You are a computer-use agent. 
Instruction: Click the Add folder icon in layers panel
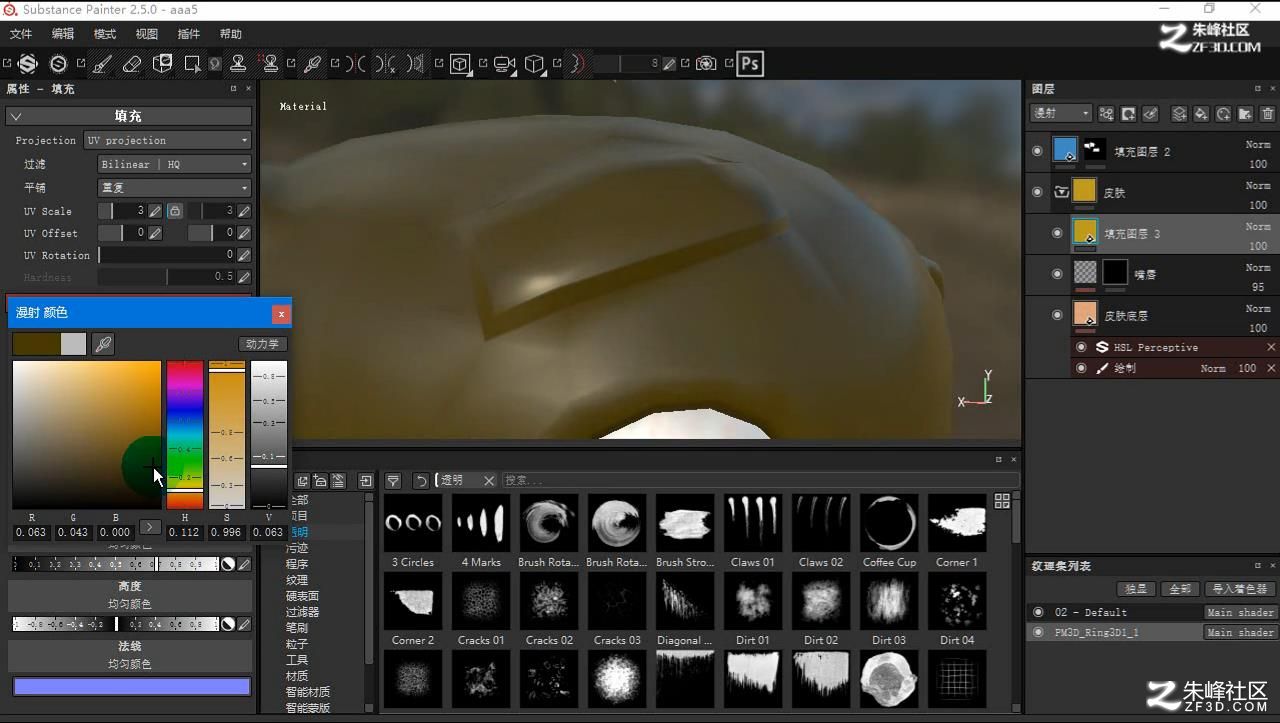[1245, 114]
